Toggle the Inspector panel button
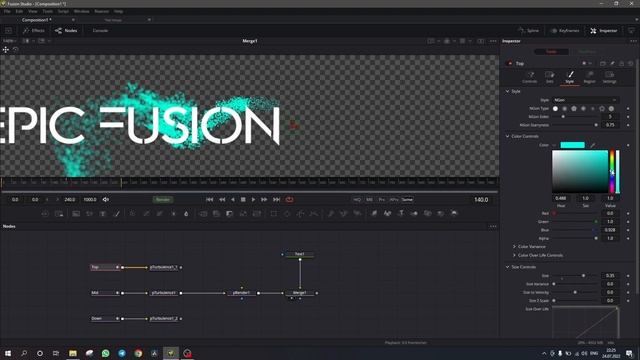The image size is (640, 360). tap(604, 31)
